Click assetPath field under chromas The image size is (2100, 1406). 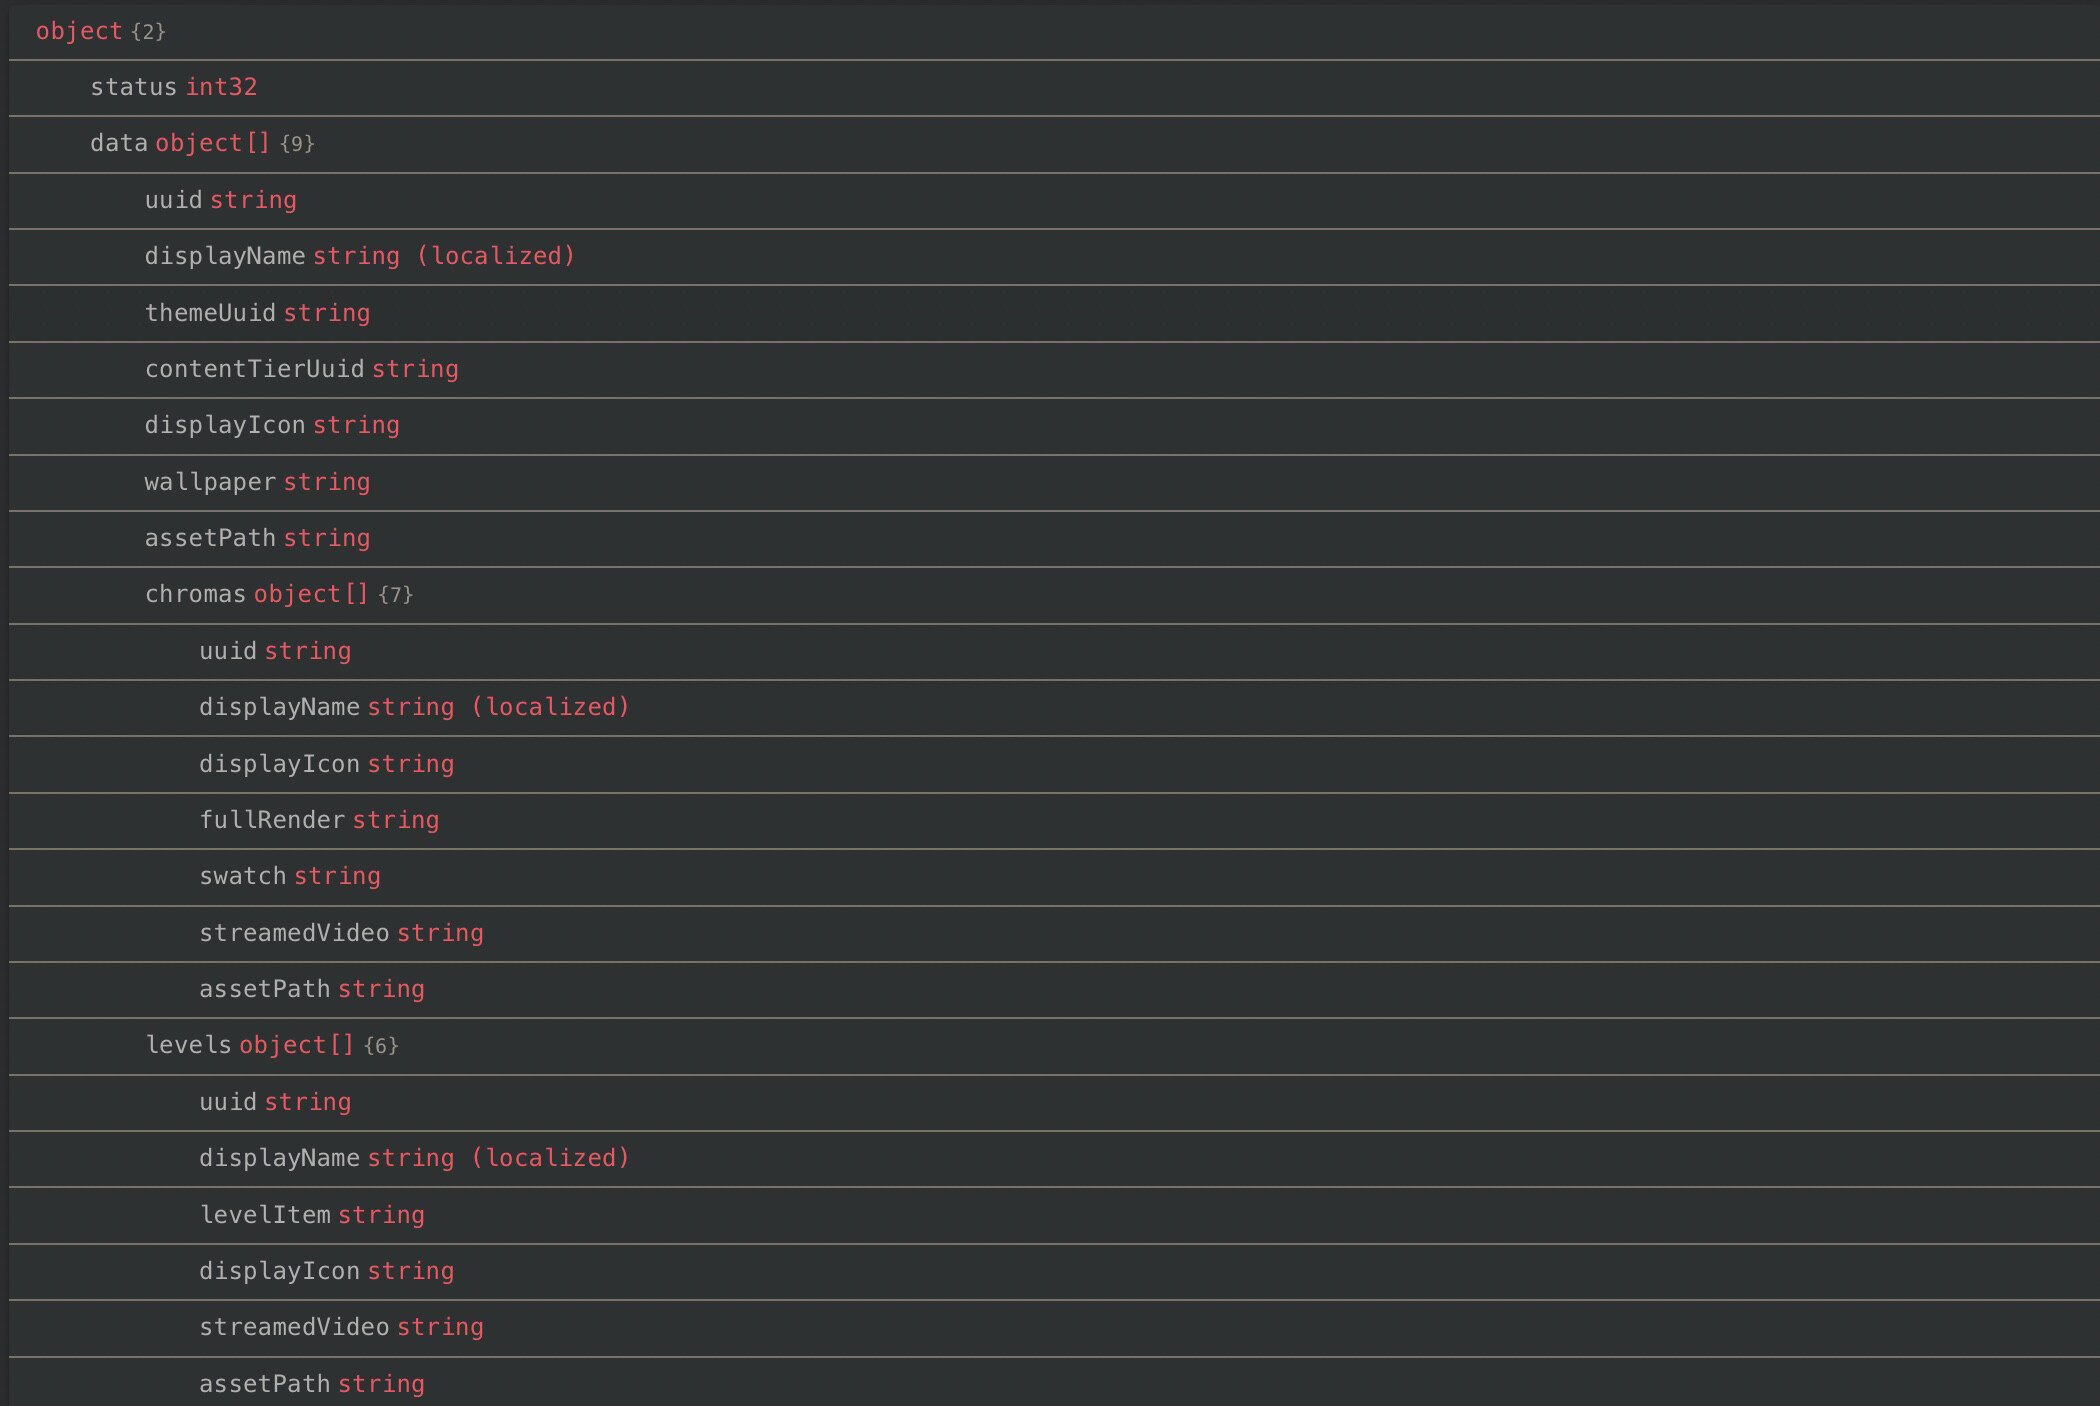pos(264,990)
